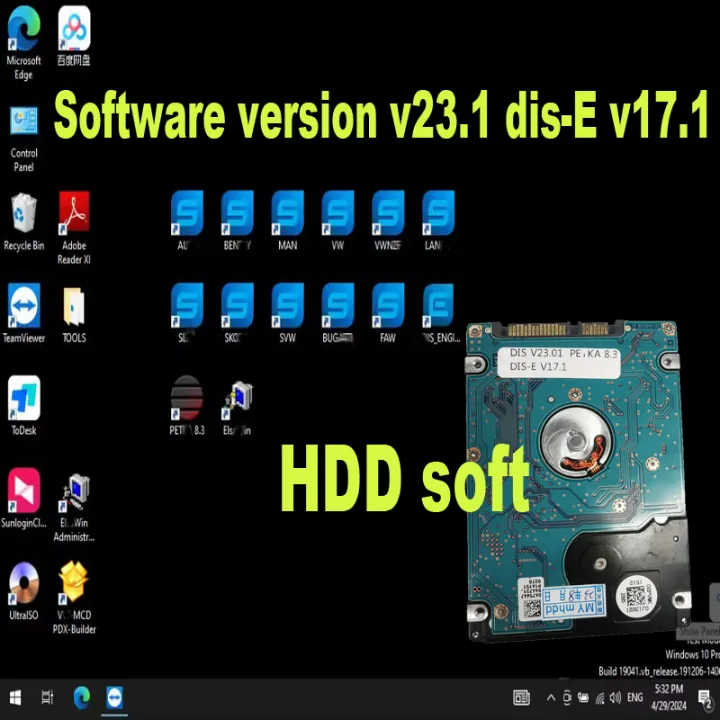This screenshot has height=720, width=720.
Task: Launch the ToDesk desktop shortcut
Action: click(23, 405)
